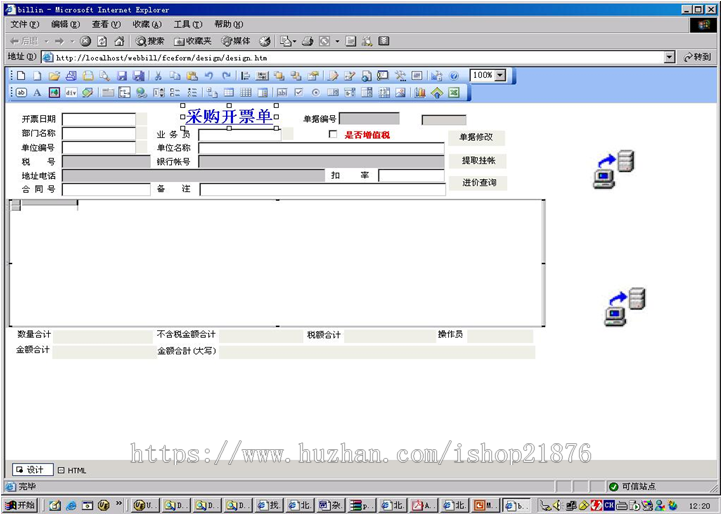Click the 提取挂帐 button
The image size is (722, 515).
tap(478, 160)
